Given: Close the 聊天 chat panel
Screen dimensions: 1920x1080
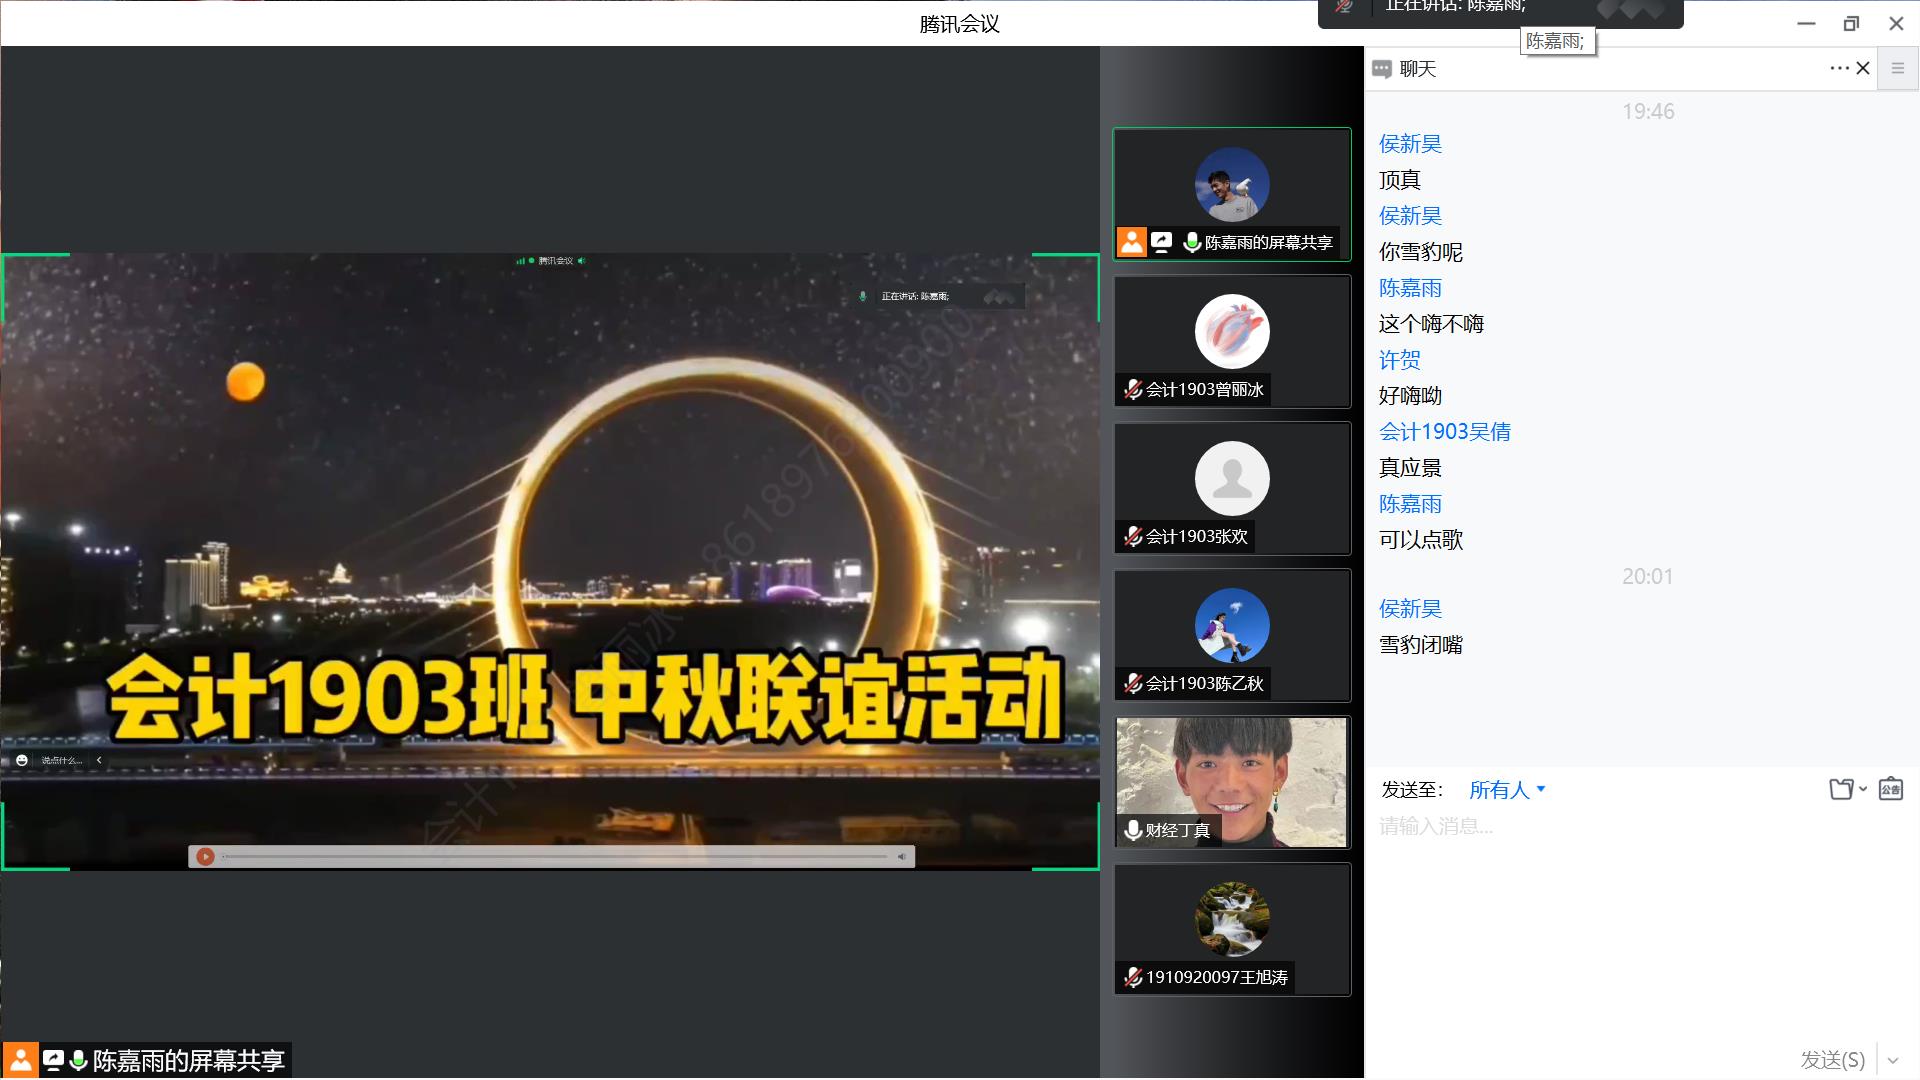Looking at the screenshot, I should 1863,68.
